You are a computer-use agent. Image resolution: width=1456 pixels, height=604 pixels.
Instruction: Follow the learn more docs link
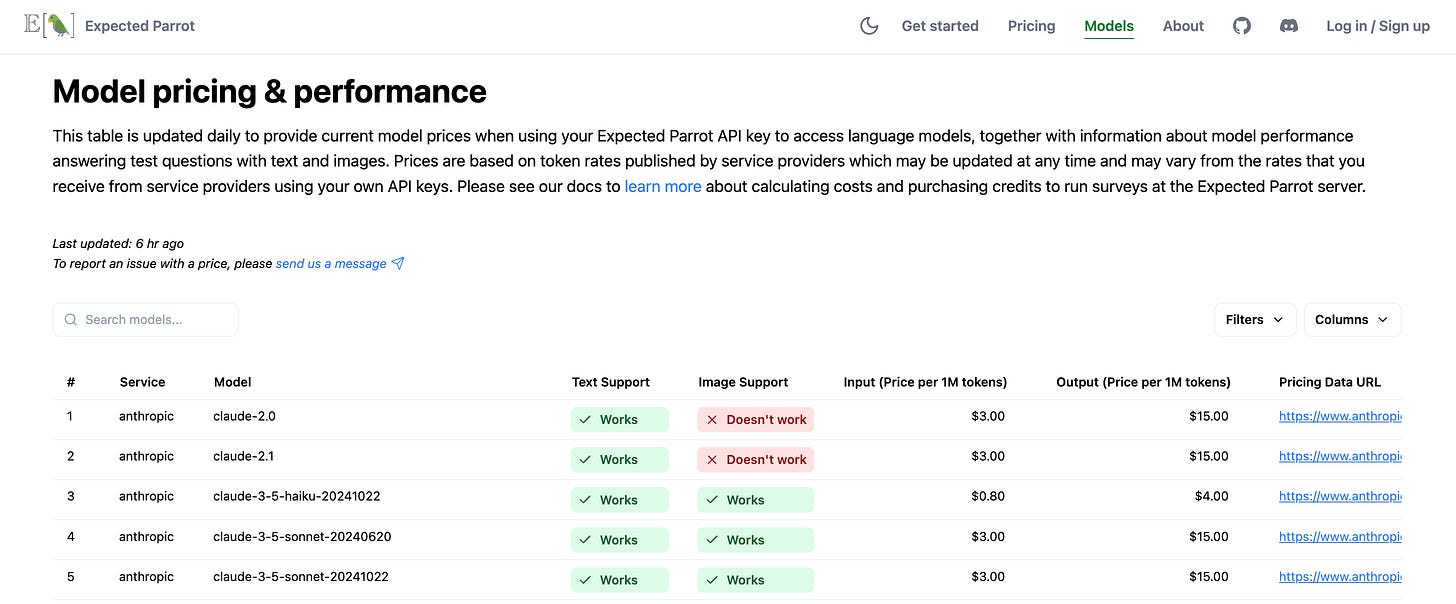[x=663, y=186]
